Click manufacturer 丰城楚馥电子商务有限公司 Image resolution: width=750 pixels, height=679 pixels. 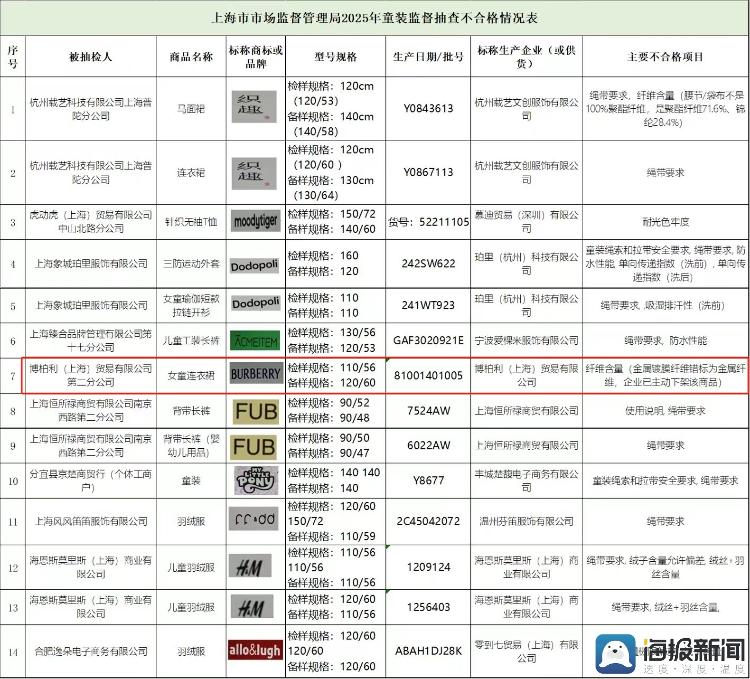pos(526,481)
